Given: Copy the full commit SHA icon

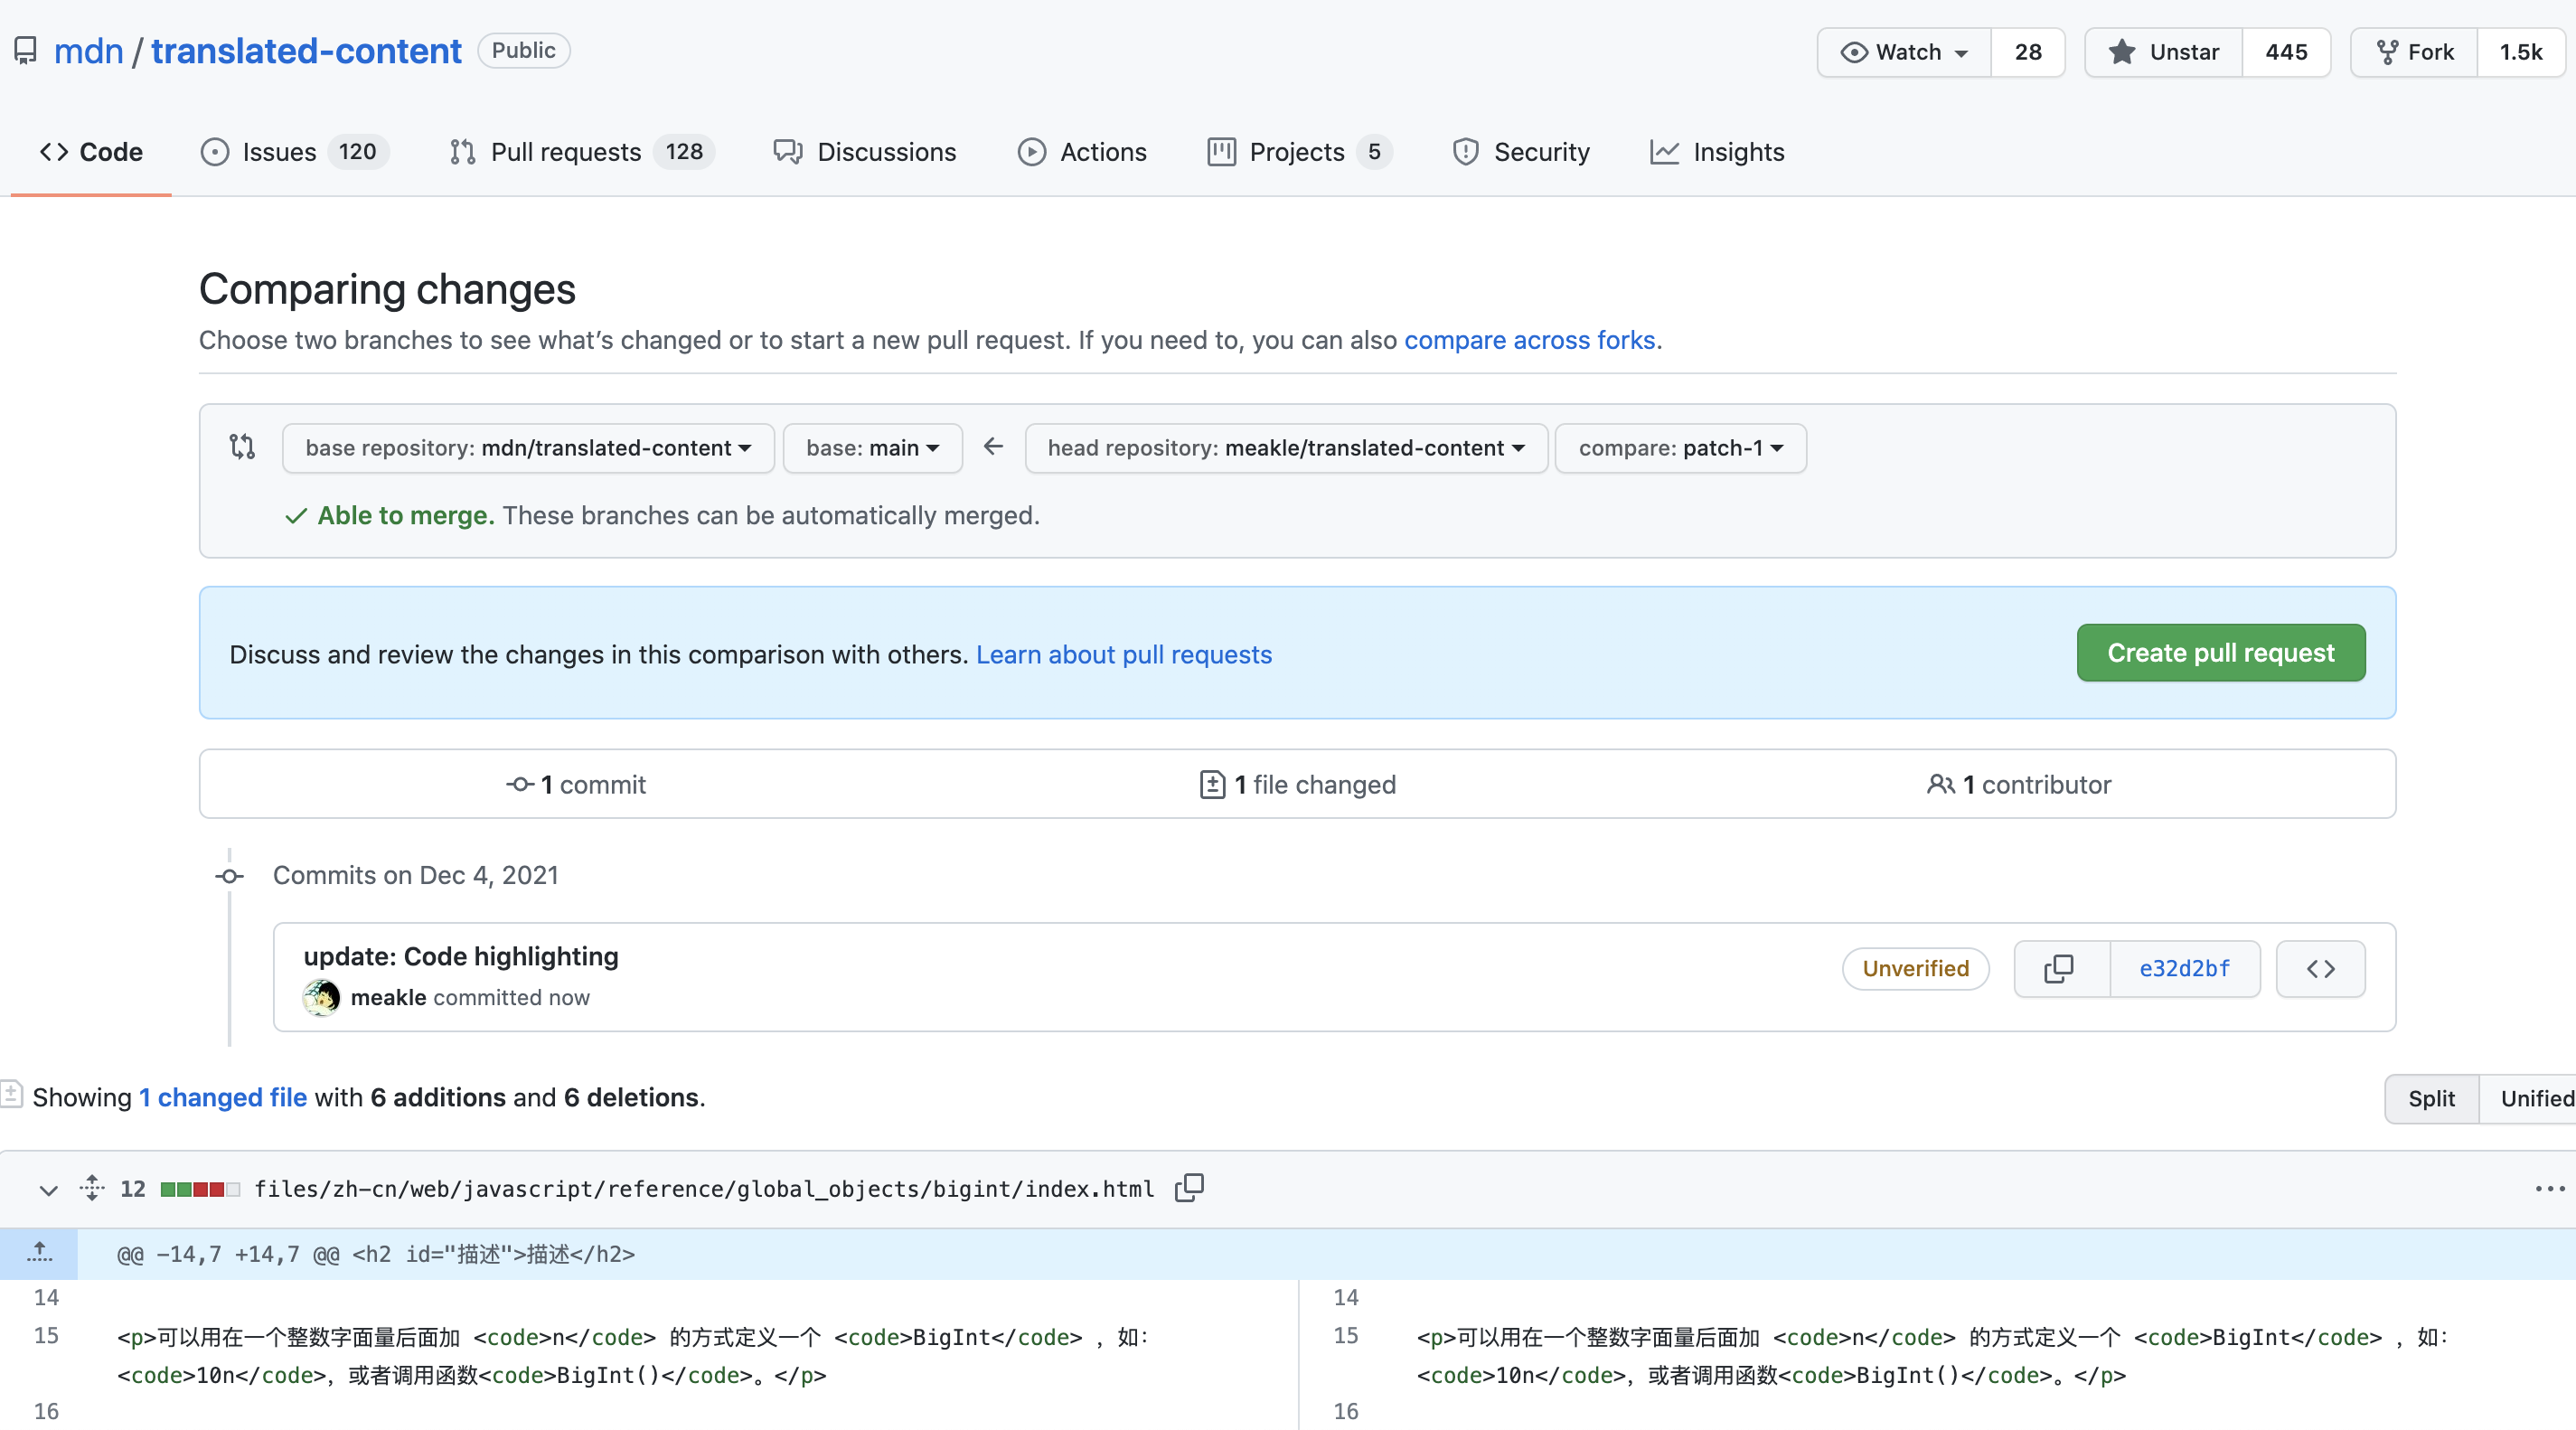Looking at the screenshot, I should click(x=2060, y=968).
